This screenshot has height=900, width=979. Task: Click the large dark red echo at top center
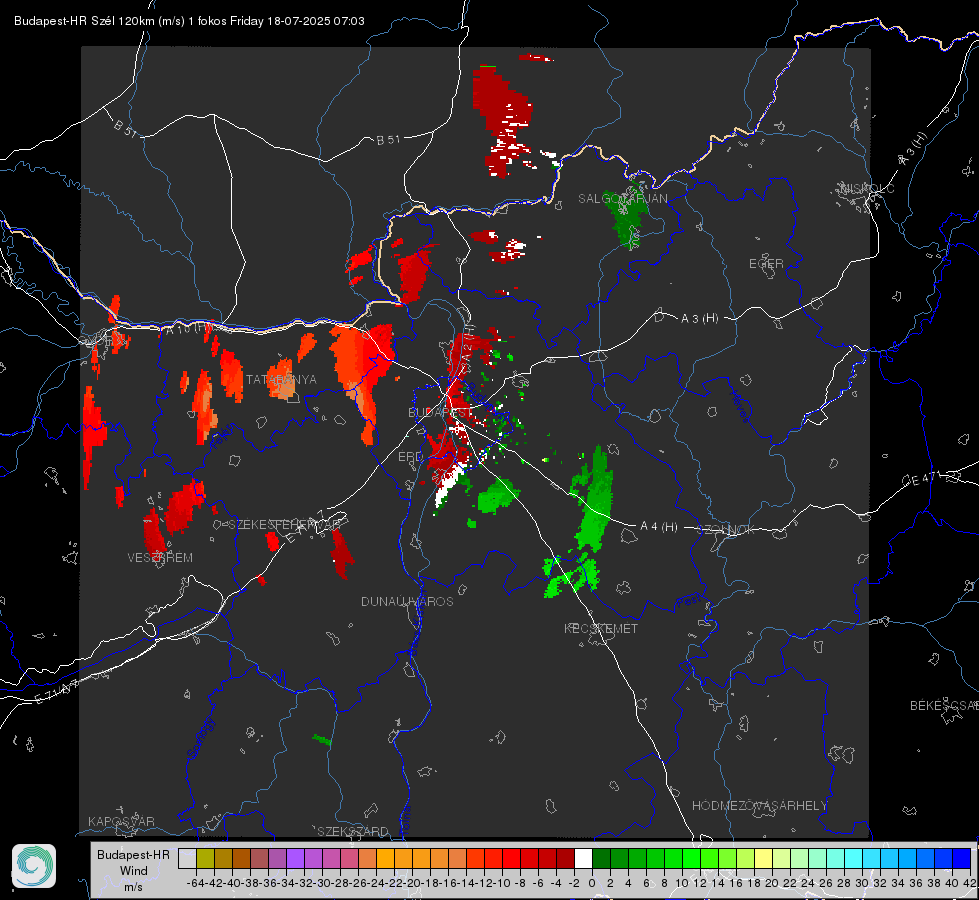pyautogui.click(x=501, y=121)
